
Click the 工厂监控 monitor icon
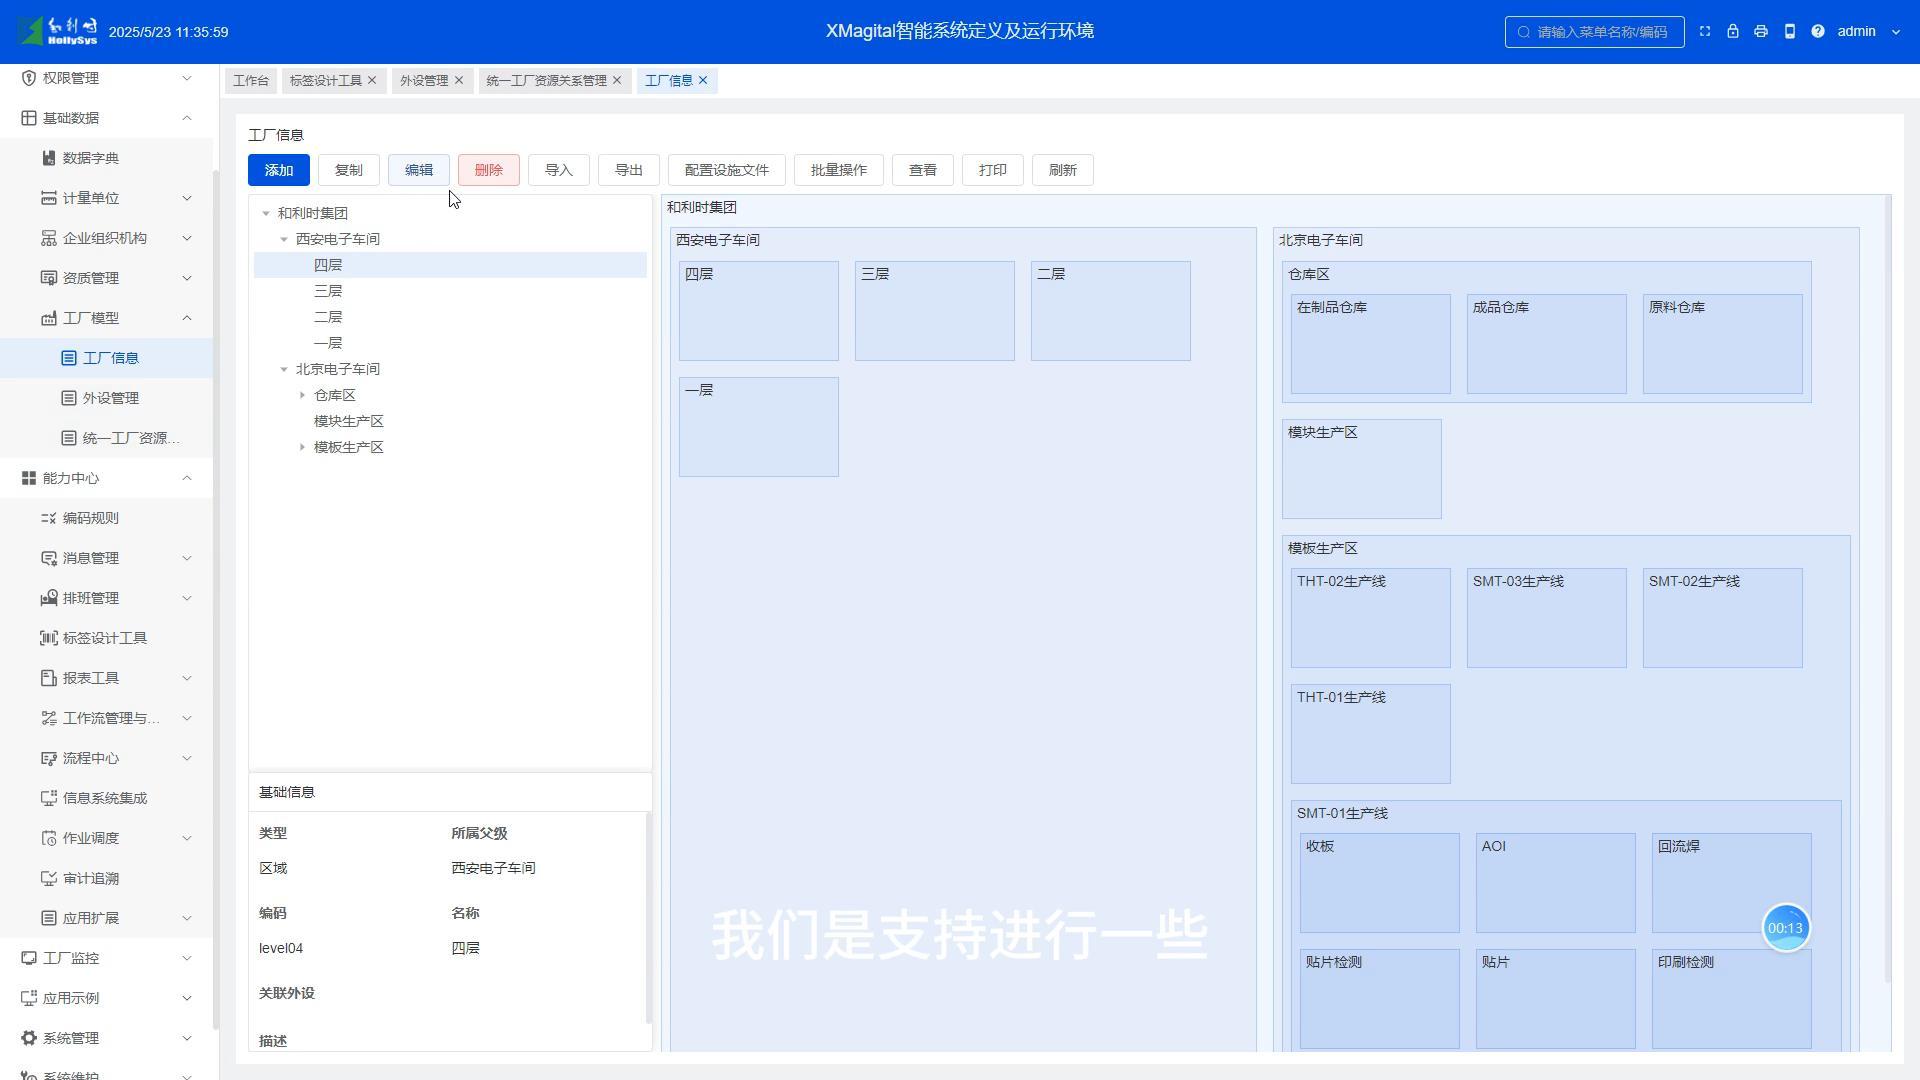[29, 958]
